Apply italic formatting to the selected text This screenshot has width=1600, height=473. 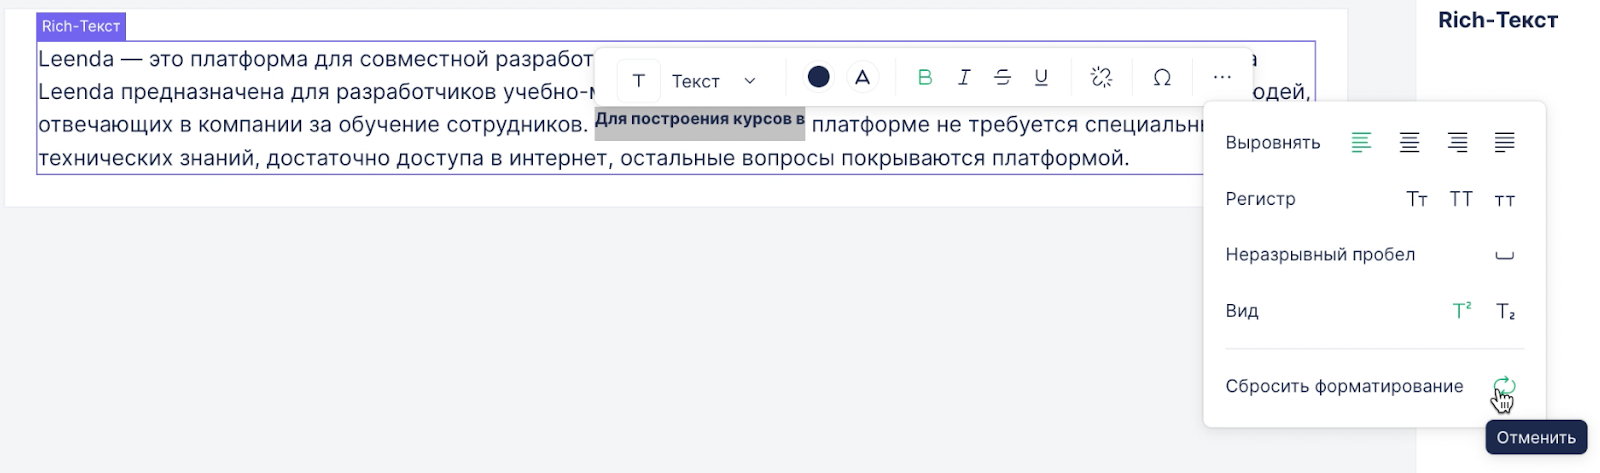pos(963,78)
